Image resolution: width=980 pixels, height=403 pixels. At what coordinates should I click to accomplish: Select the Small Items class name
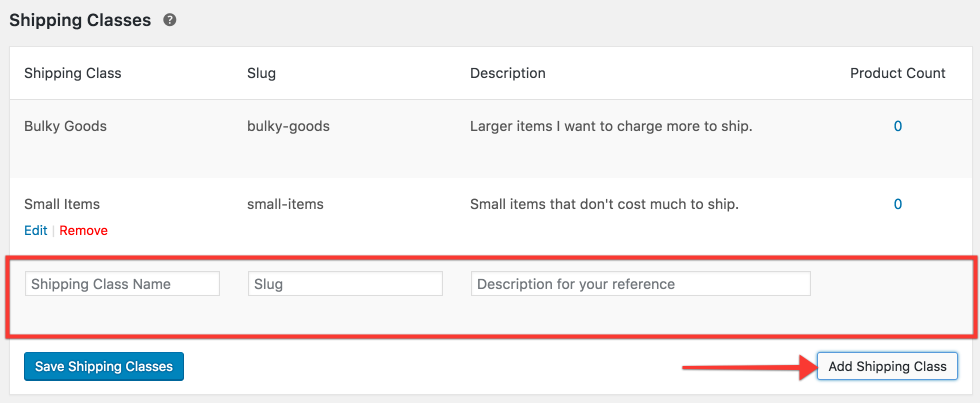pos(62,204)
